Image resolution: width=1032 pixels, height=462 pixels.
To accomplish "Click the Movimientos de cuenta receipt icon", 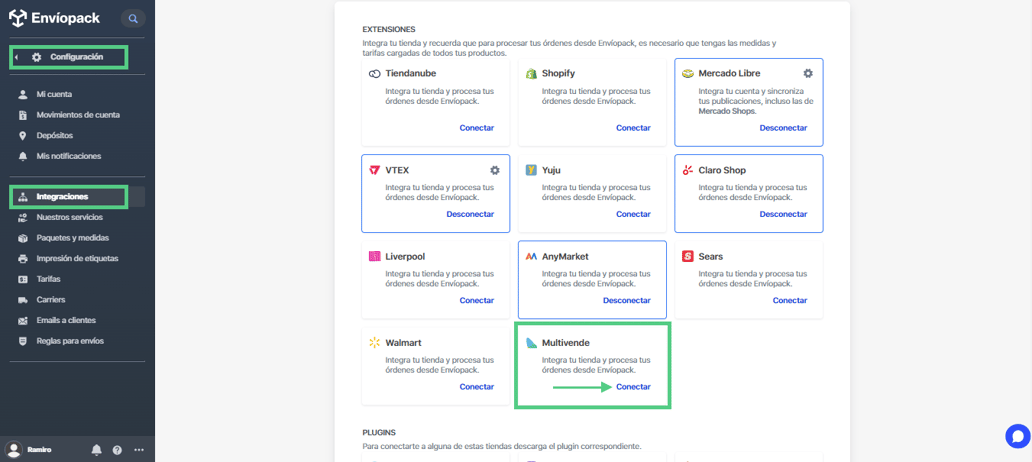I will (x=23, y=115).
